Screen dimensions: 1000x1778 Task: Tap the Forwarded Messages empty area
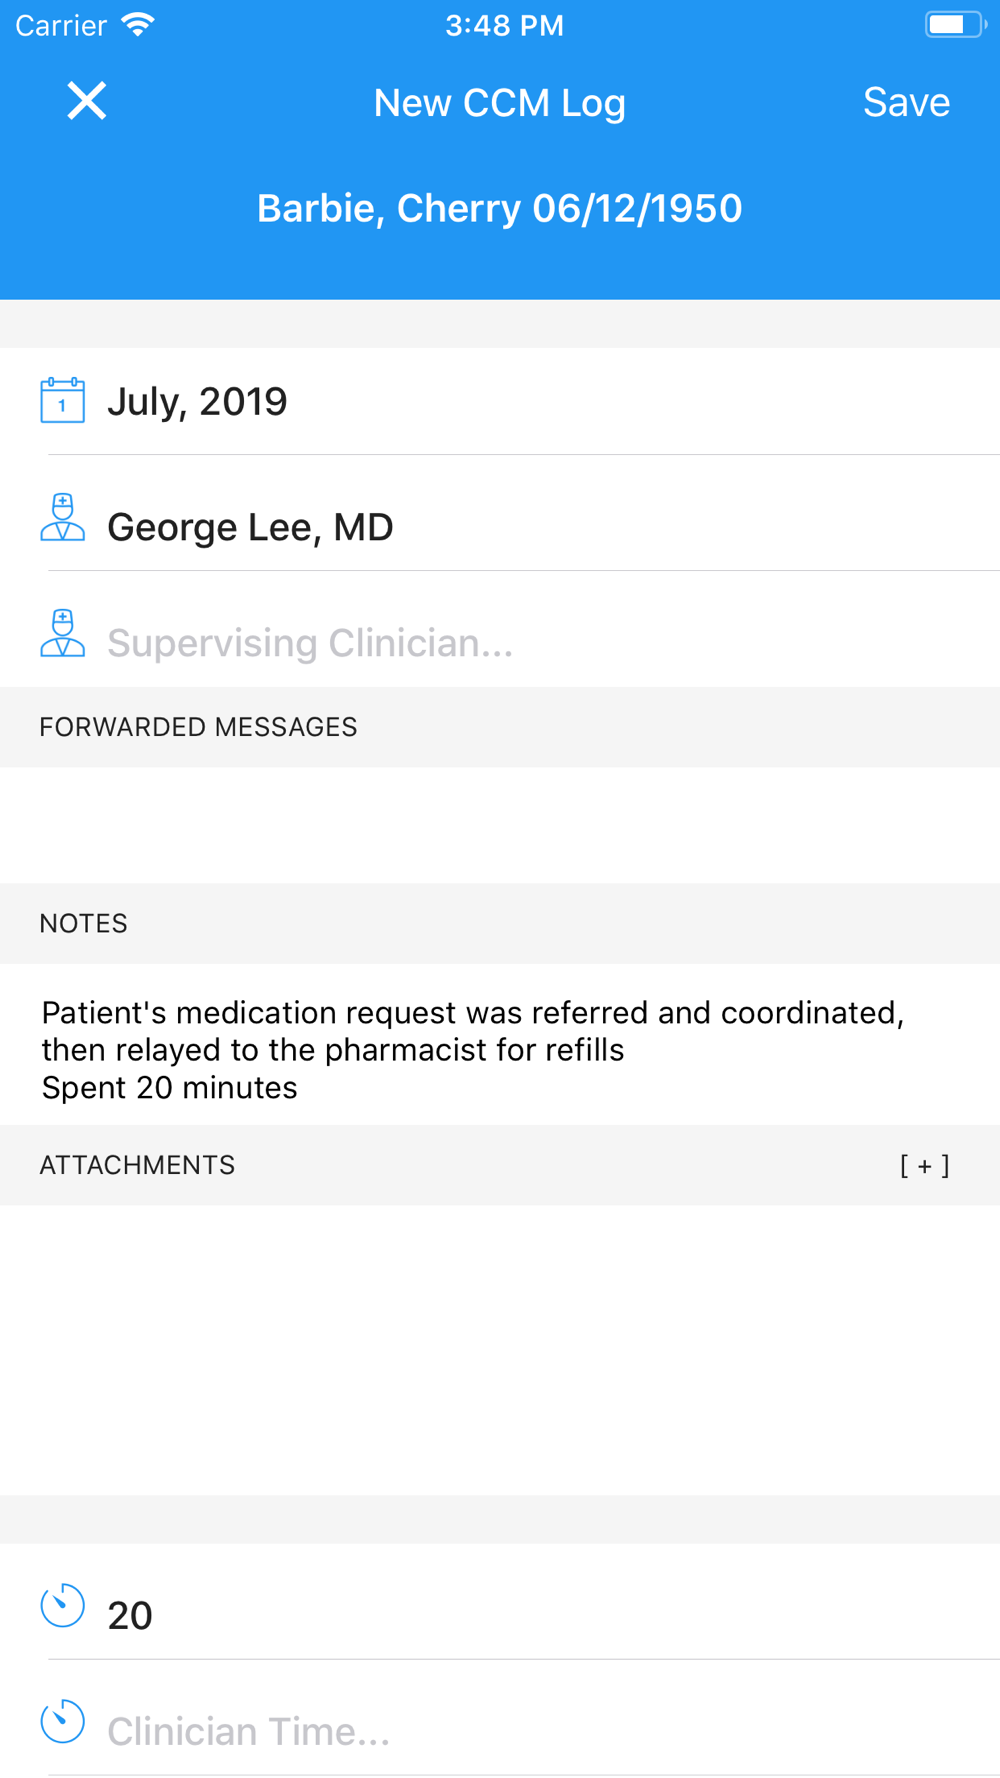[500, 825]
